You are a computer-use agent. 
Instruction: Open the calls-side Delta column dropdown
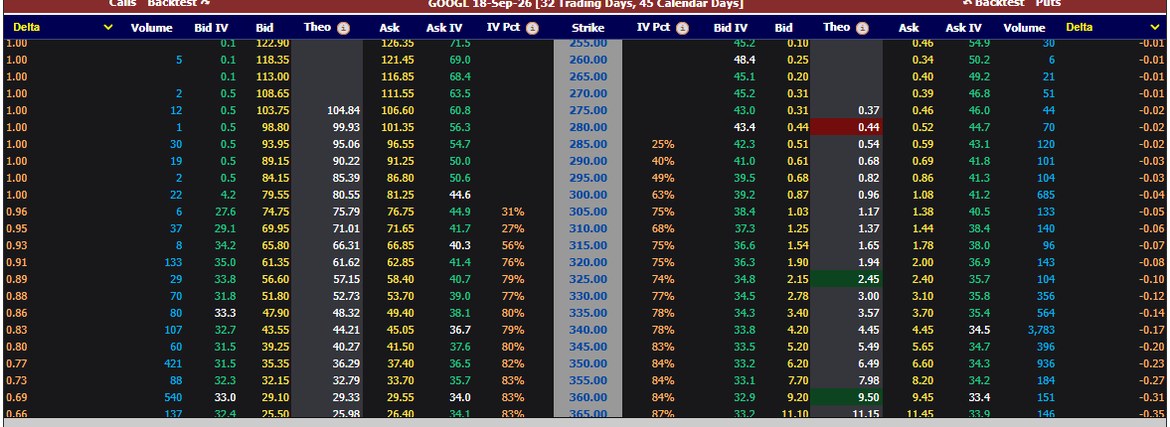108,28
